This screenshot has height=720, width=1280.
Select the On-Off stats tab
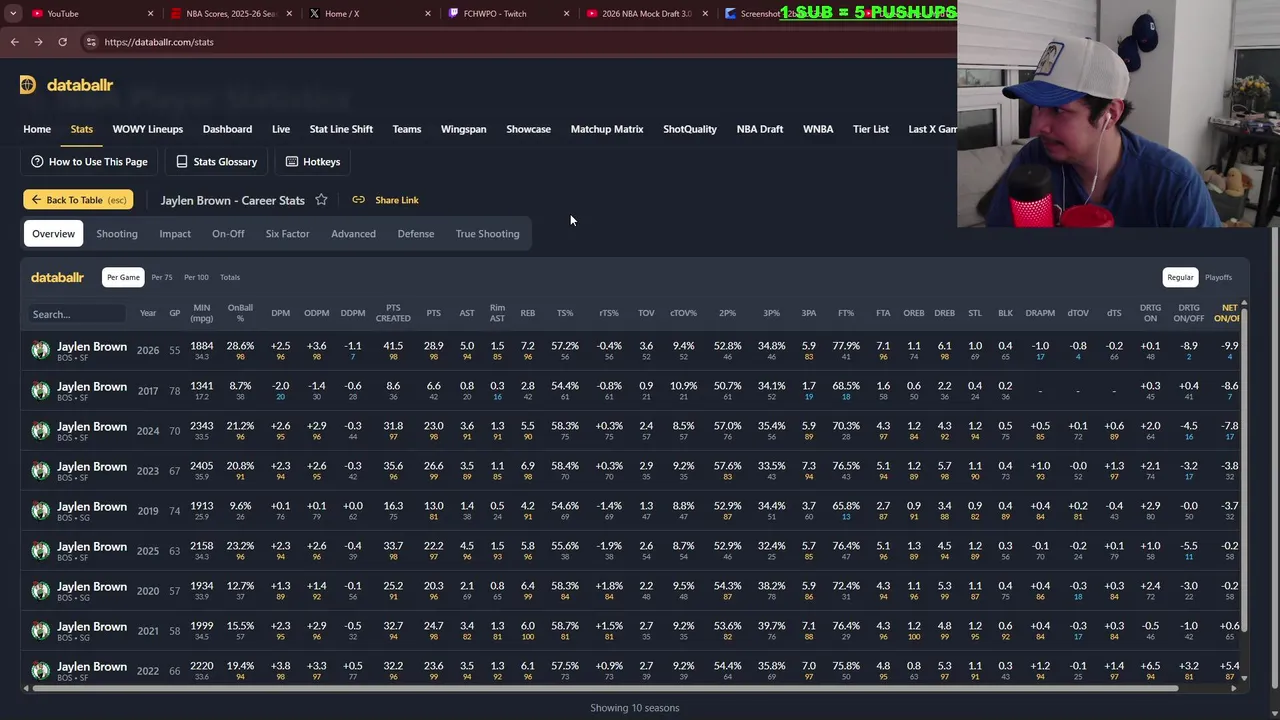click(228, 234)
